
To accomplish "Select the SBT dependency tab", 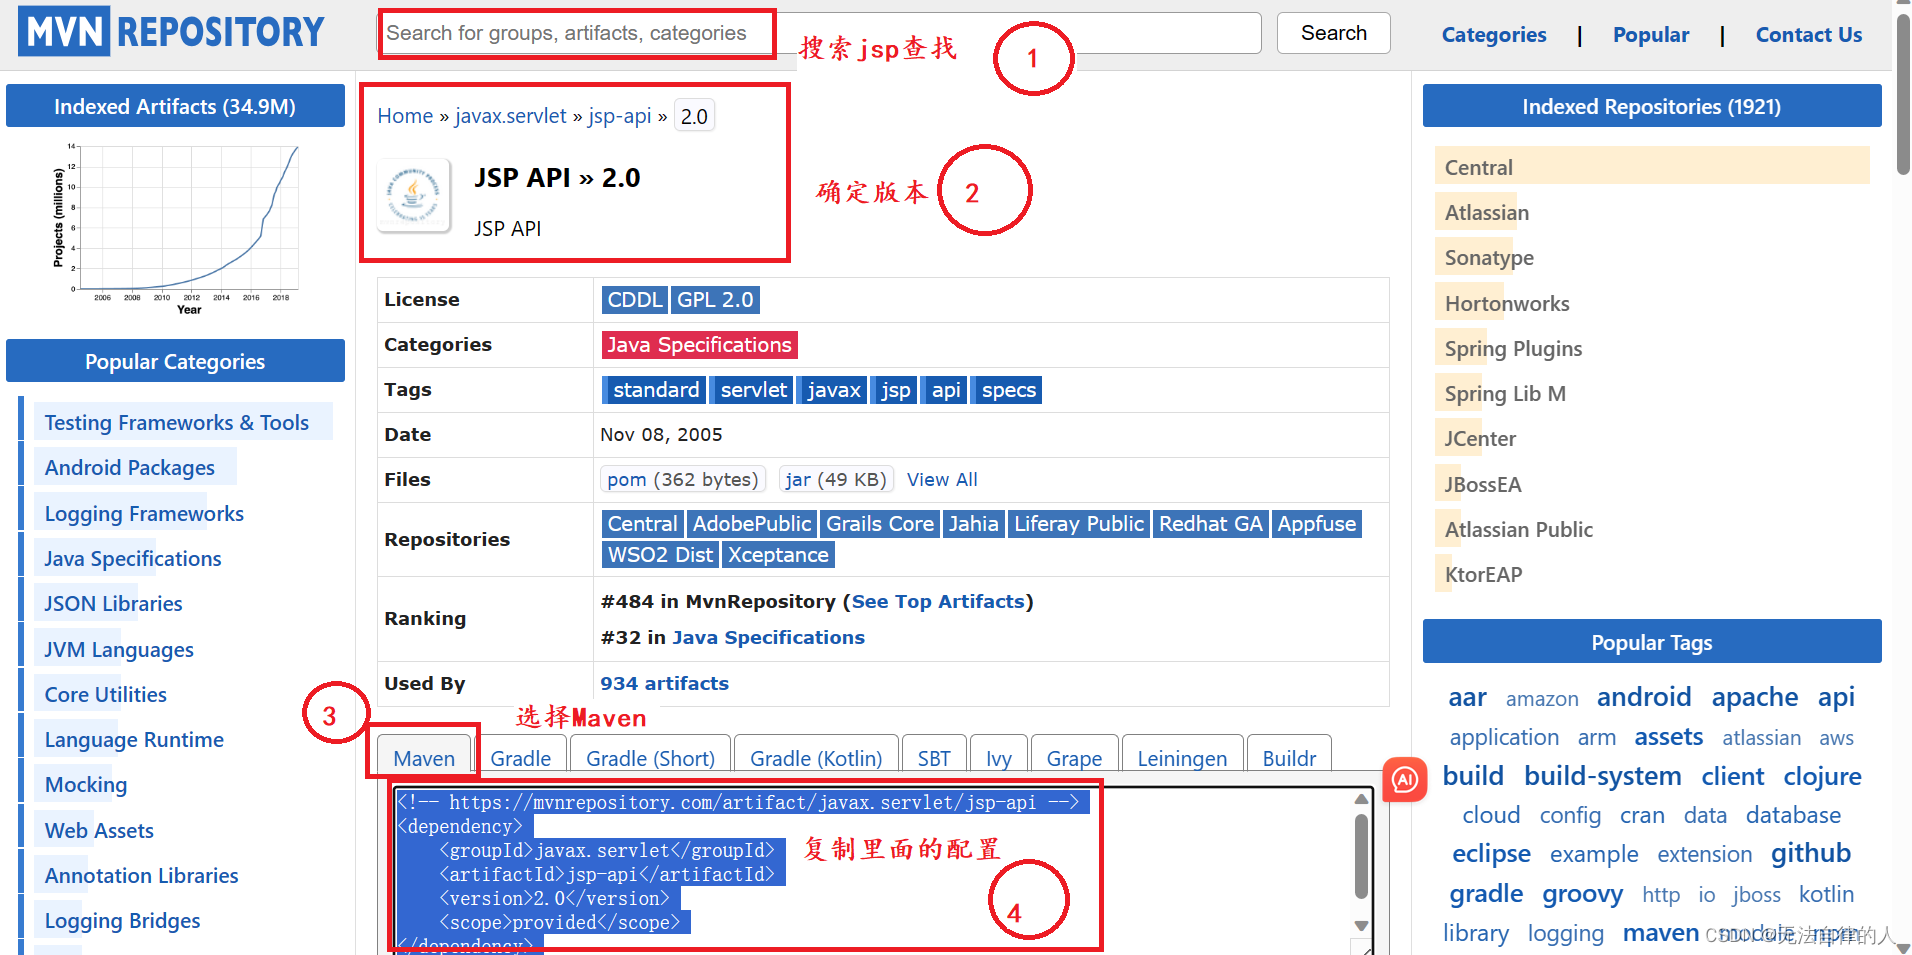I will pos(934,758).
